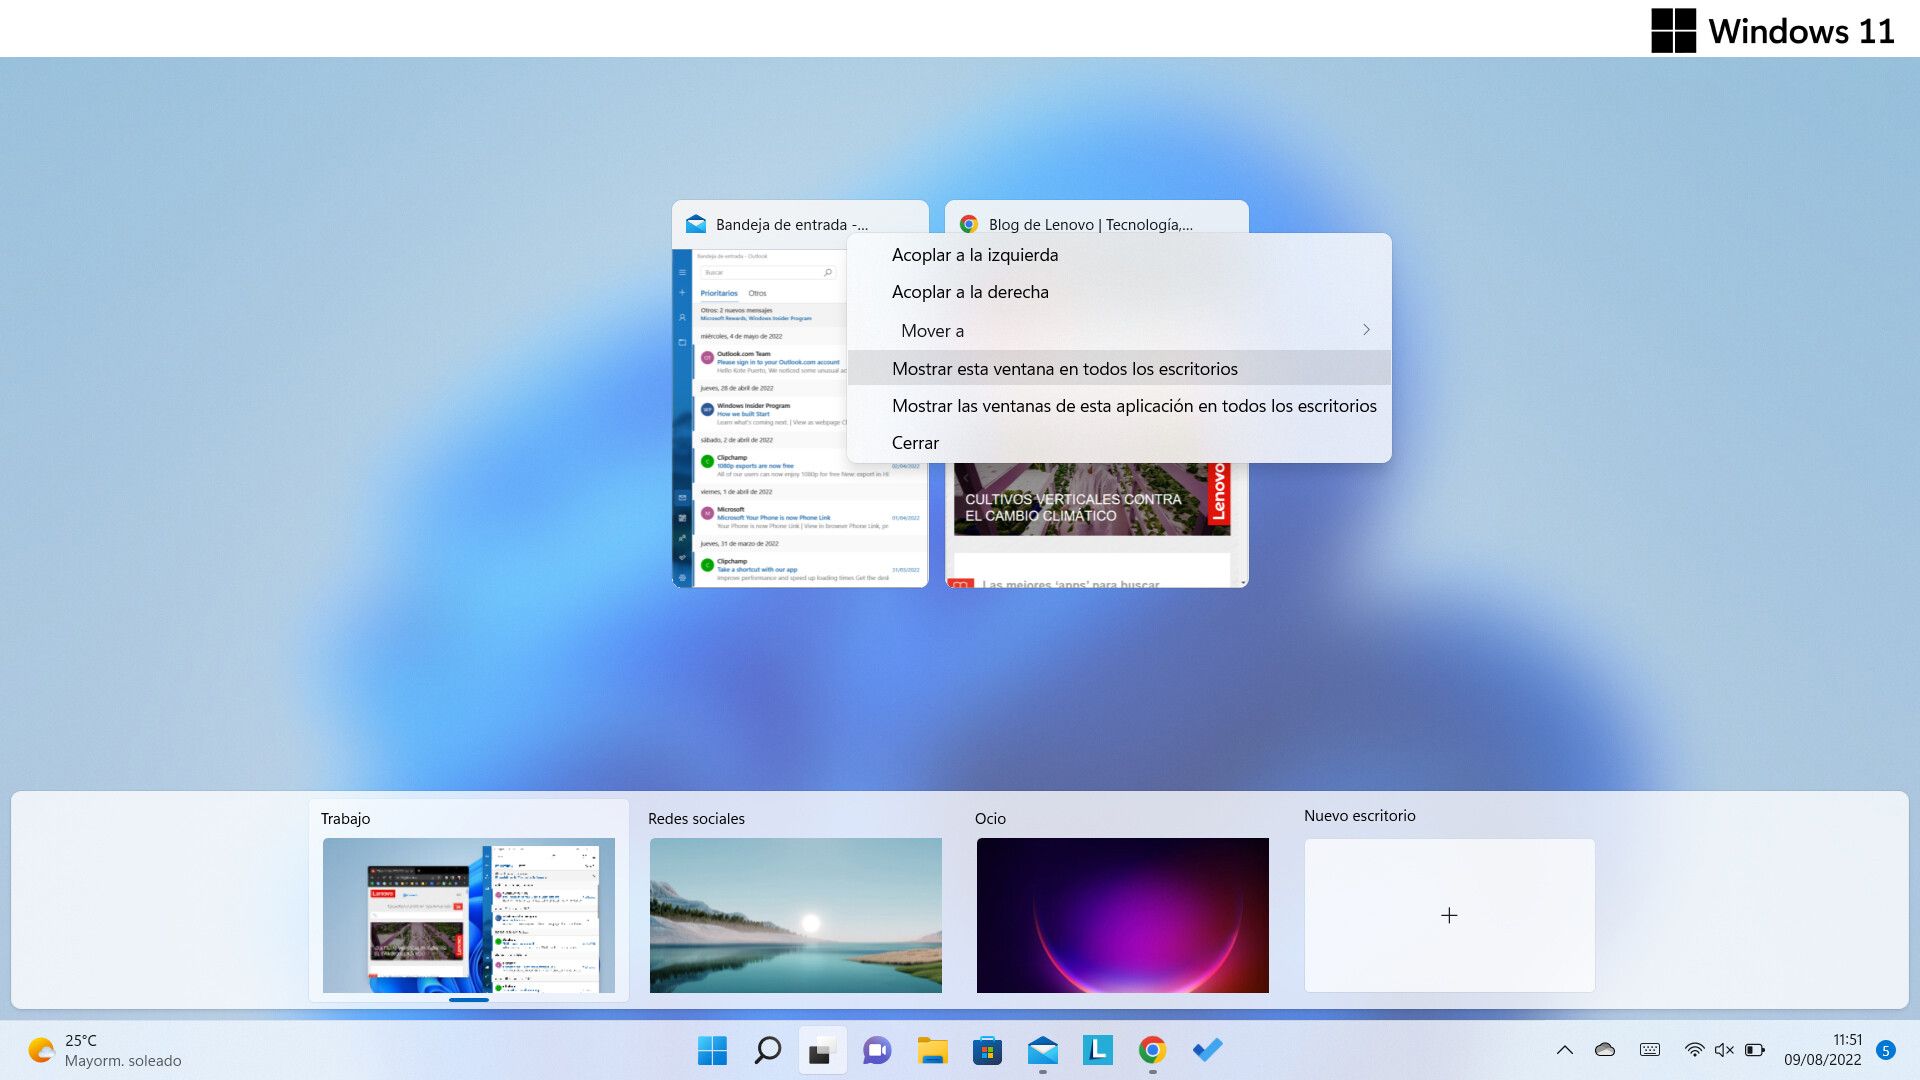The image size is (1920, 1080).
Task: Switch to the Ocio desktop thumbnail
Action: (1123, 915)
